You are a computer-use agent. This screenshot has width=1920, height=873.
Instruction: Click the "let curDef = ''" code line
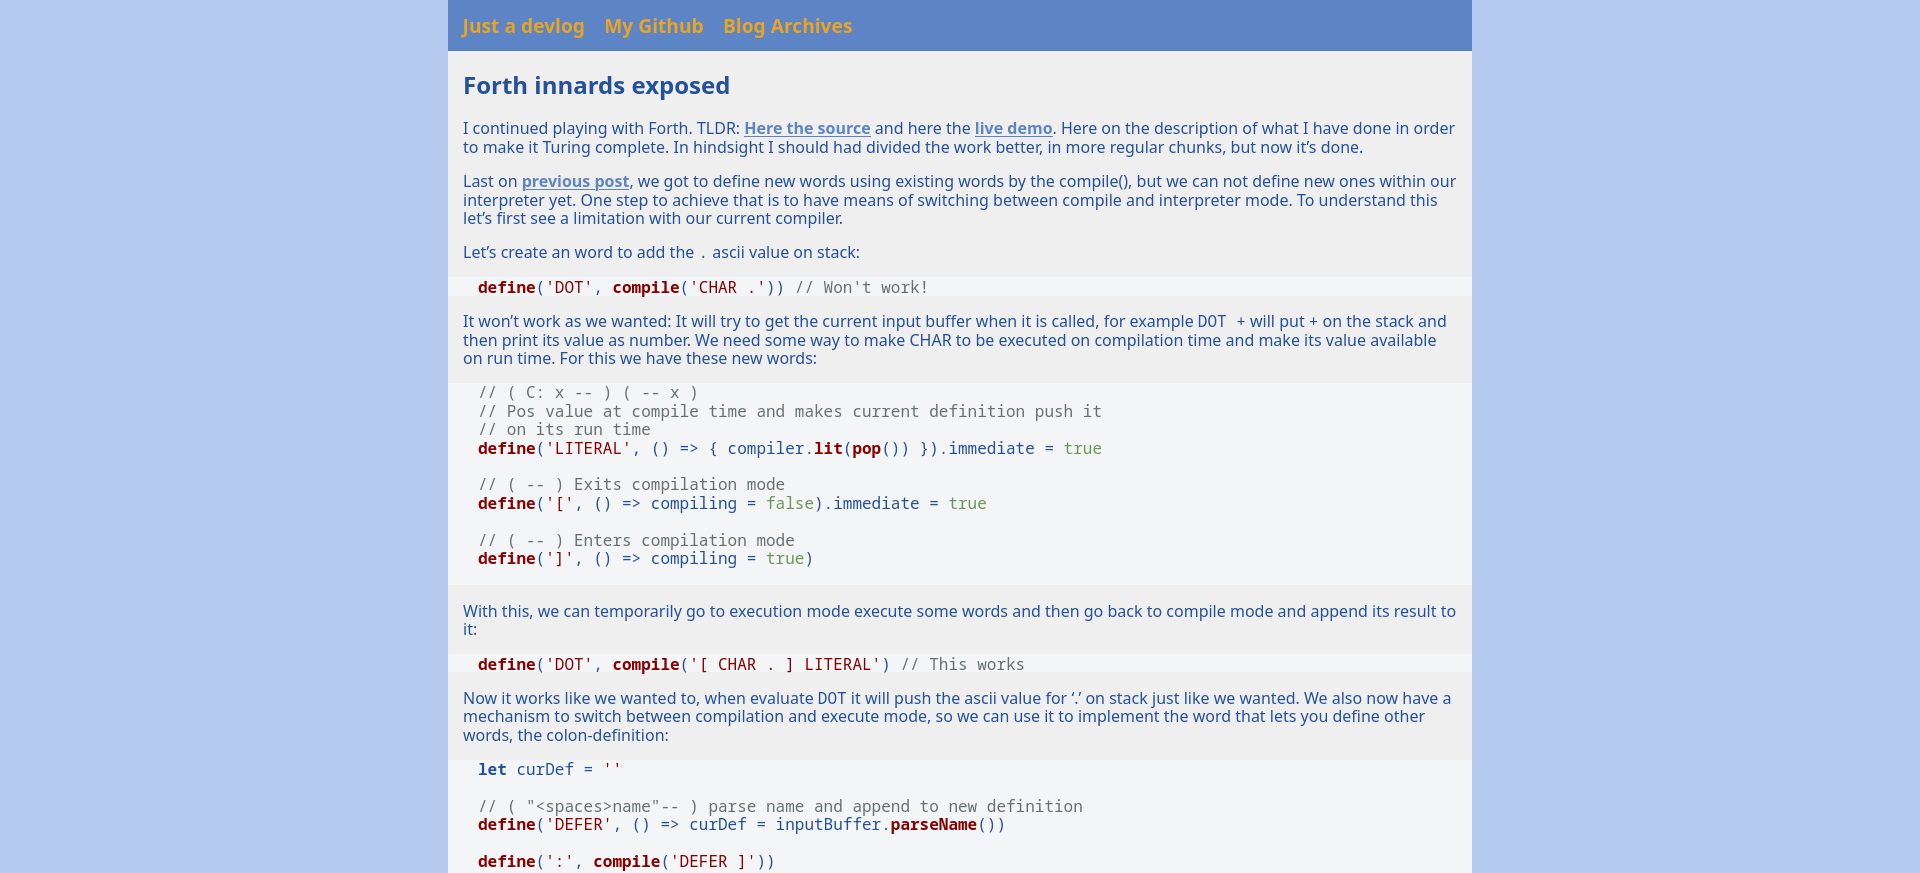(x=550, y=770)
